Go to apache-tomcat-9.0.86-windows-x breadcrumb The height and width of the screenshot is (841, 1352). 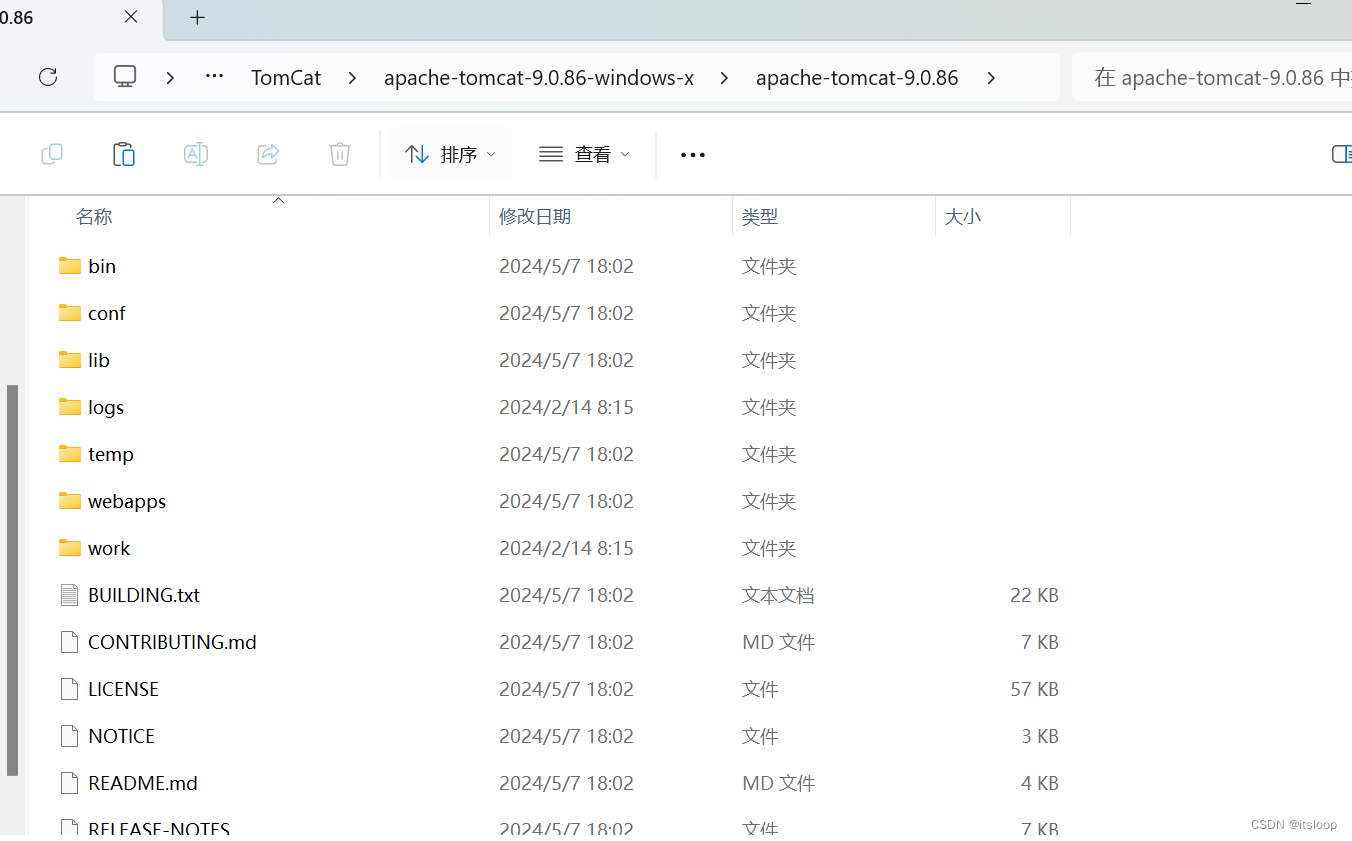539,77
